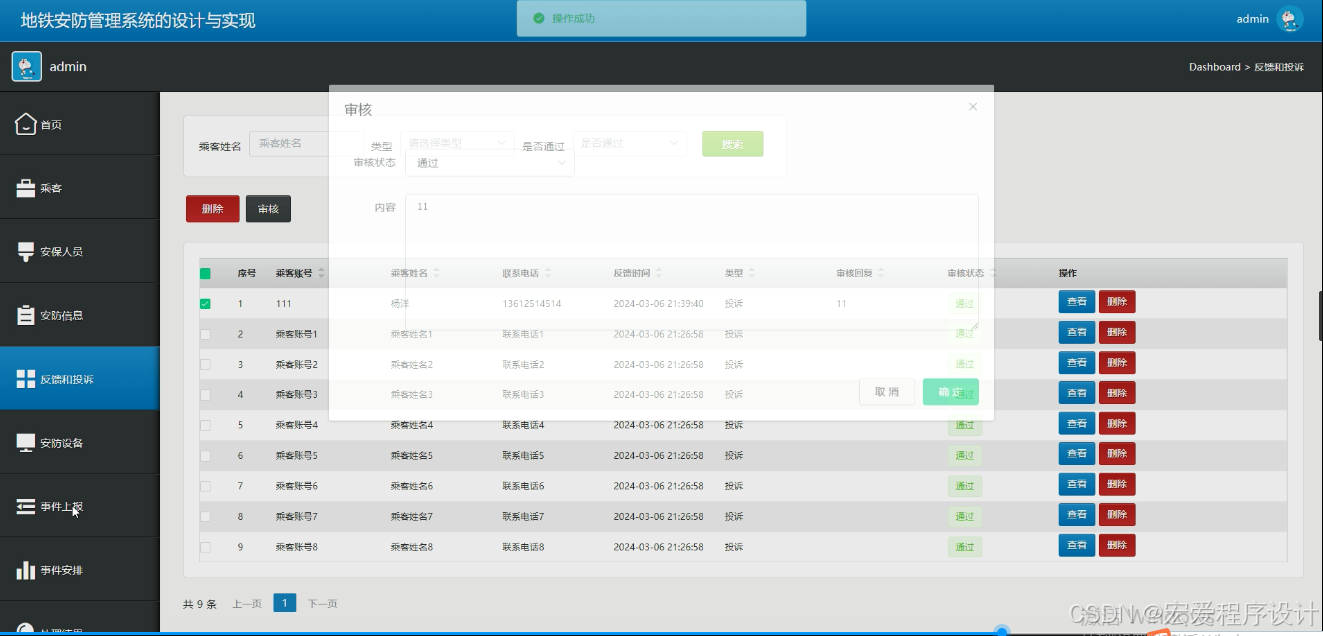Screen dimensions: 1323x636
Task: Click phone number 13612514514
Action: pyautogui.click(x=532, y=304)
